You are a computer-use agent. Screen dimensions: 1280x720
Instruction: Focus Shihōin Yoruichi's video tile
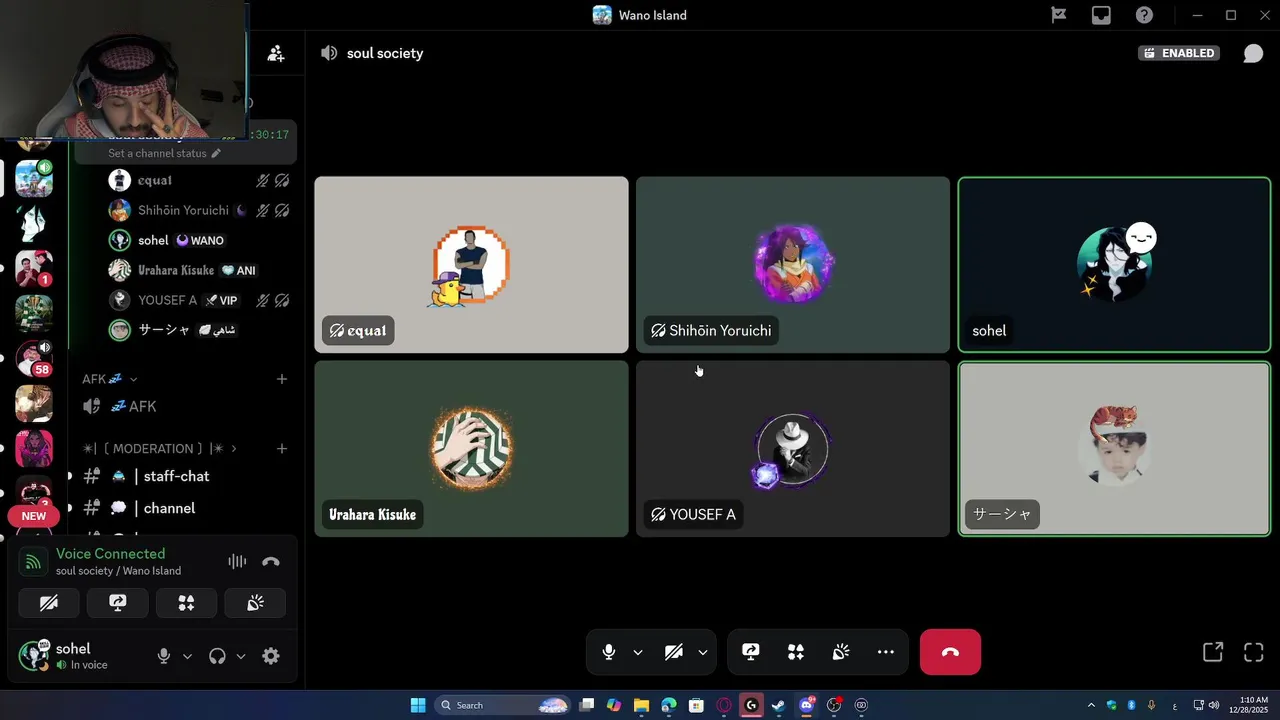(793, 265)
